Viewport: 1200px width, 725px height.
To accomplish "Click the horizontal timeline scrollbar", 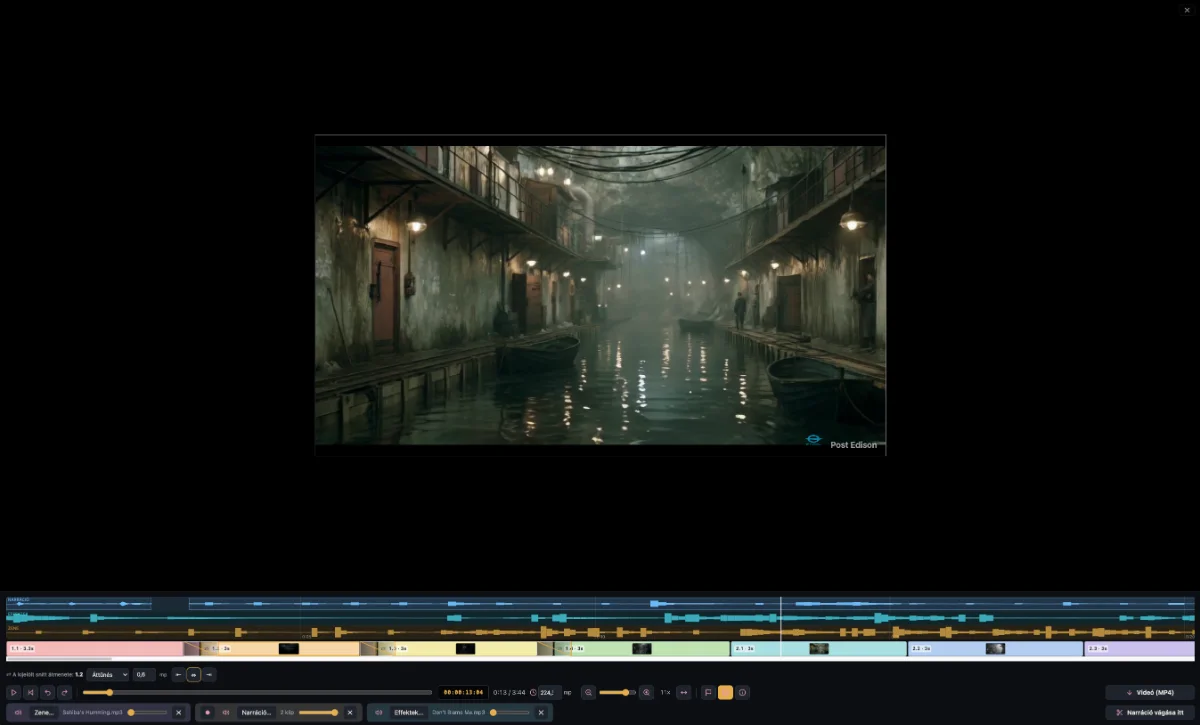I will coord(59,660).
